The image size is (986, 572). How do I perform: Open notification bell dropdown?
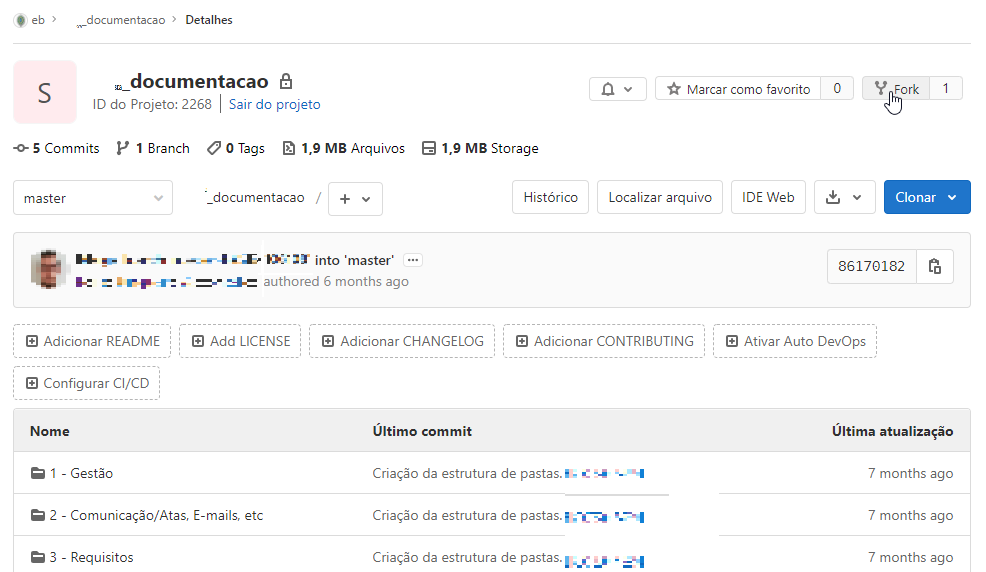(x=618, y=89)
